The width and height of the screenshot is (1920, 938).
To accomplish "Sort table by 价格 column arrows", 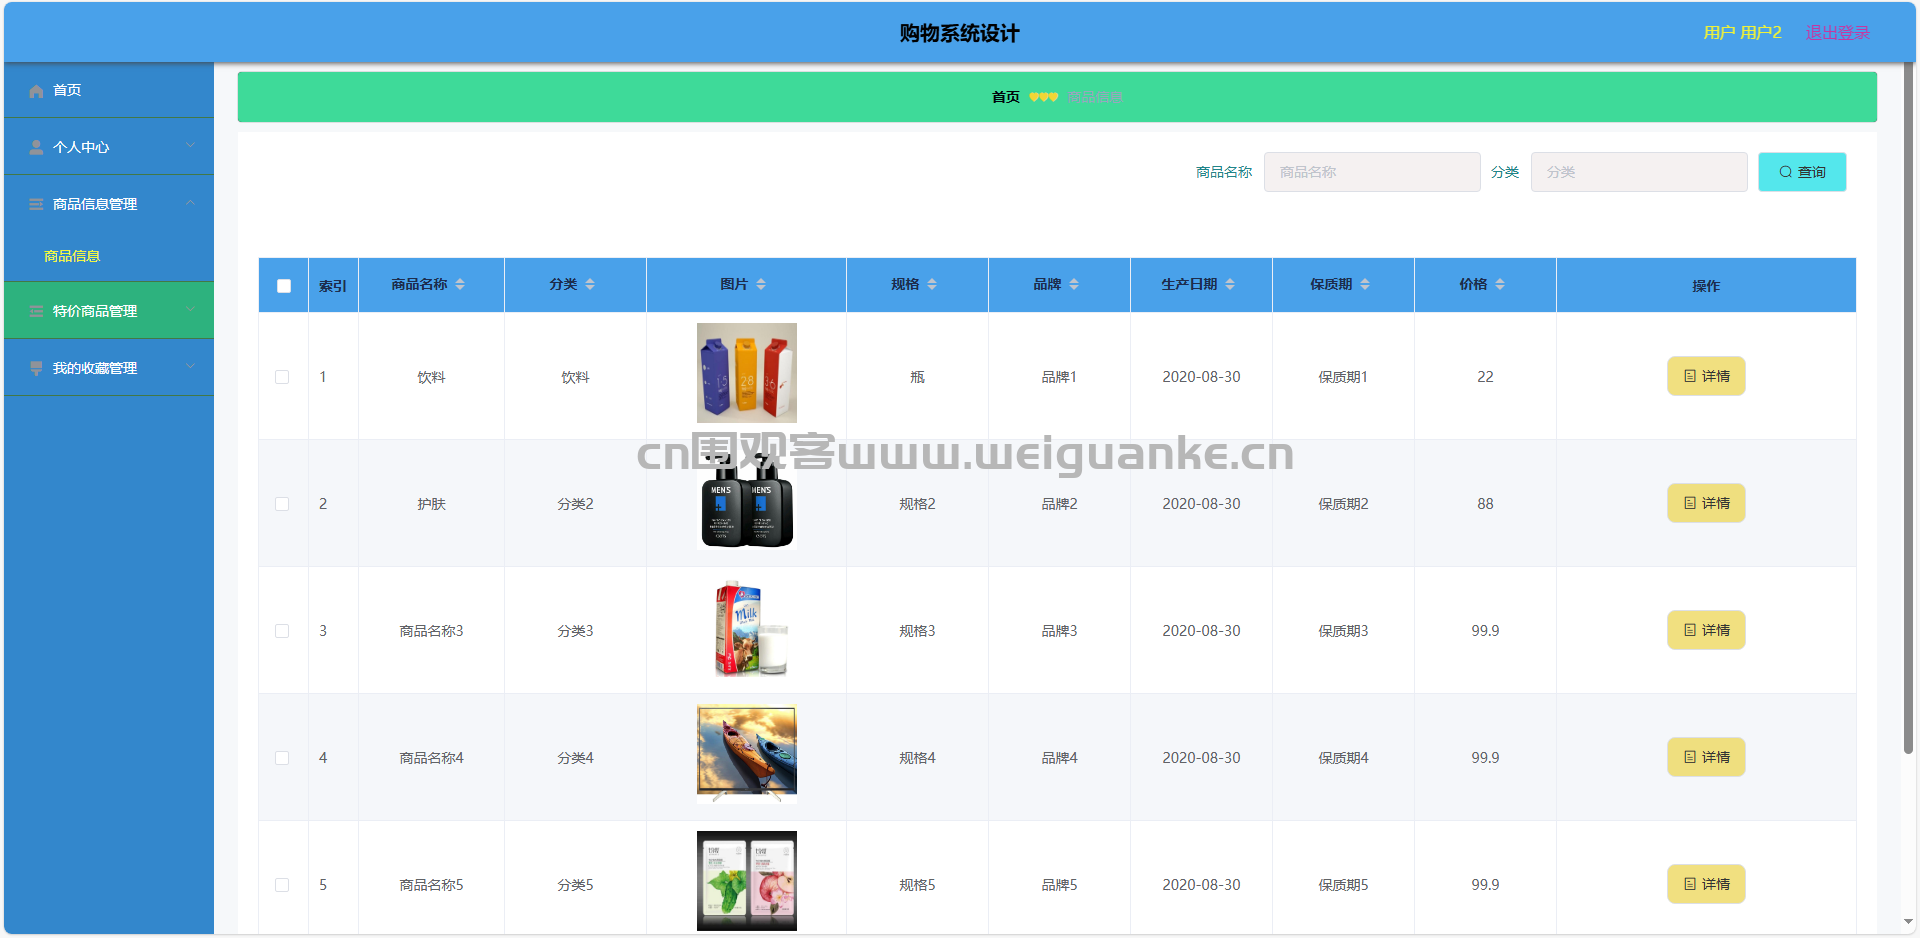I will pos(1500,285).
